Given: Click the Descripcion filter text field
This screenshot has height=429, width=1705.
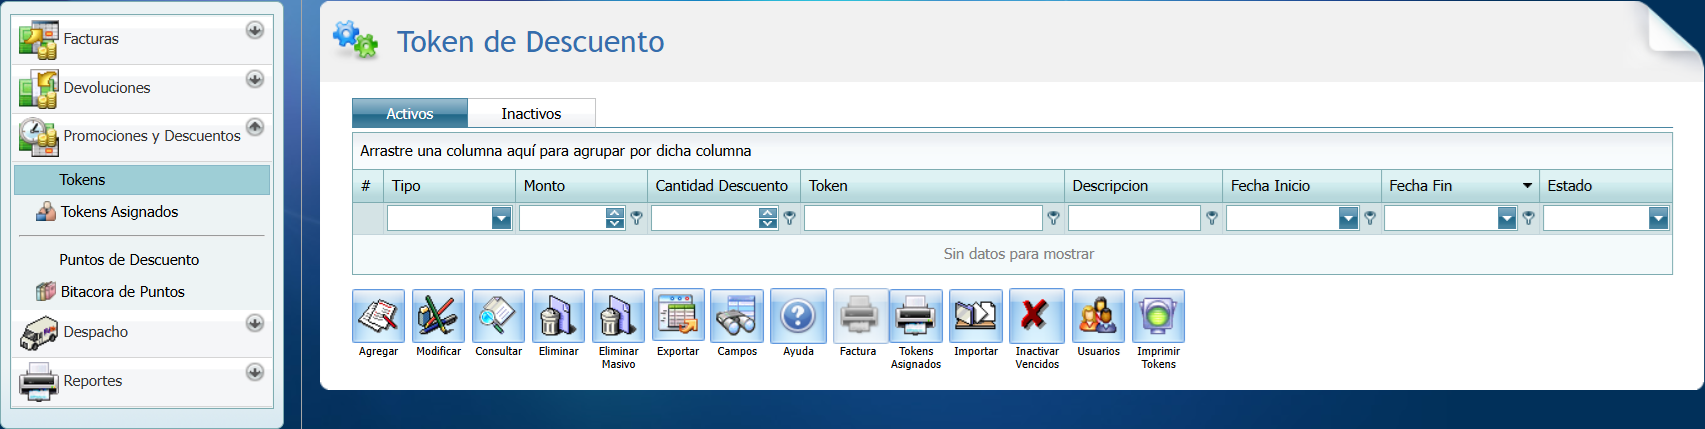Looking at the screenshot, I should click(x=1134, y=218).
